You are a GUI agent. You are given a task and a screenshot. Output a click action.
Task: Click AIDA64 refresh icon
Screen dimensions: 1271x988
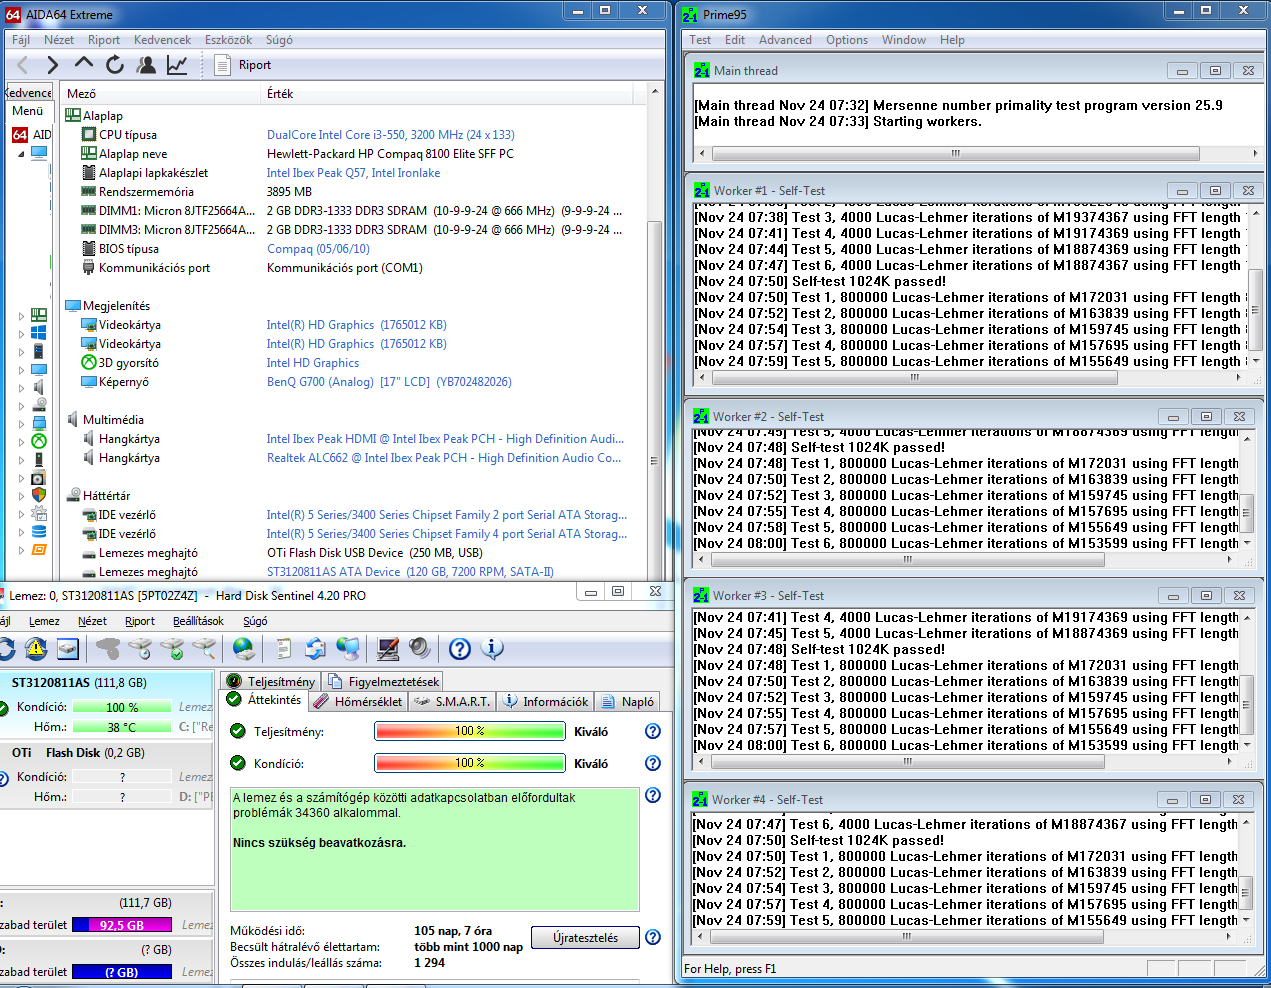pos(115,65)
